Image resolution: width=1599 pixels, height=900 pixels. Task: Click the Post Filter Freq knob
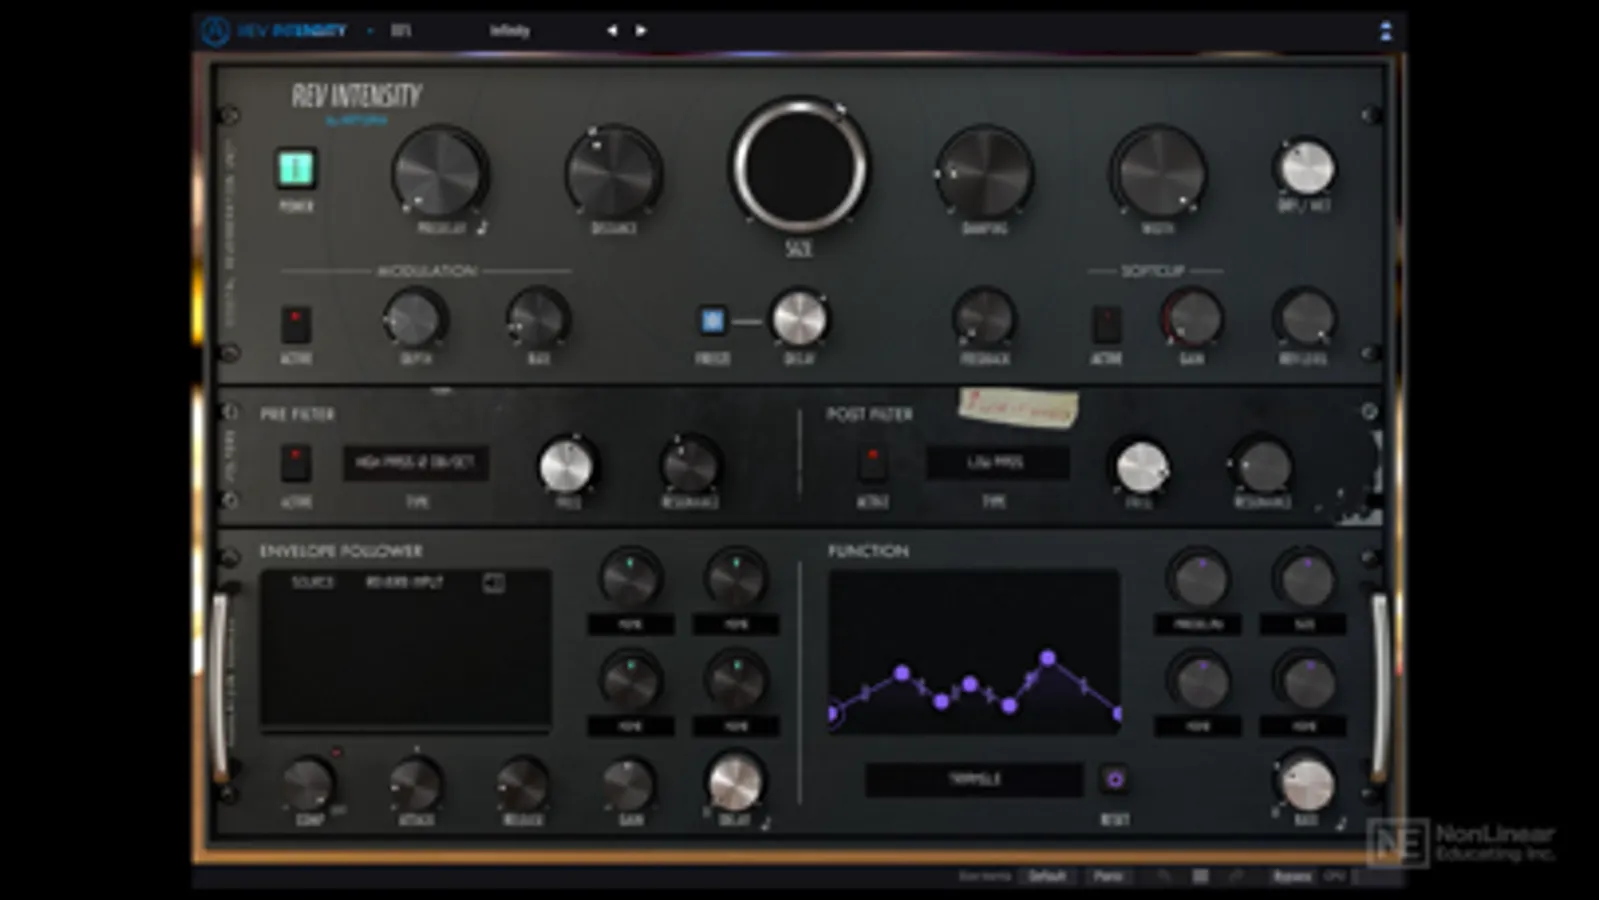coord(1141,467)
